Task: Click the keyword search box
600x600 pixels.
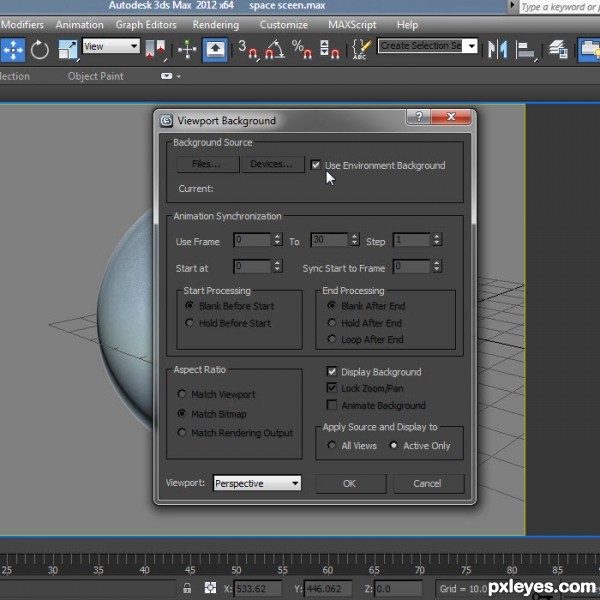Action: pos(559,7)
